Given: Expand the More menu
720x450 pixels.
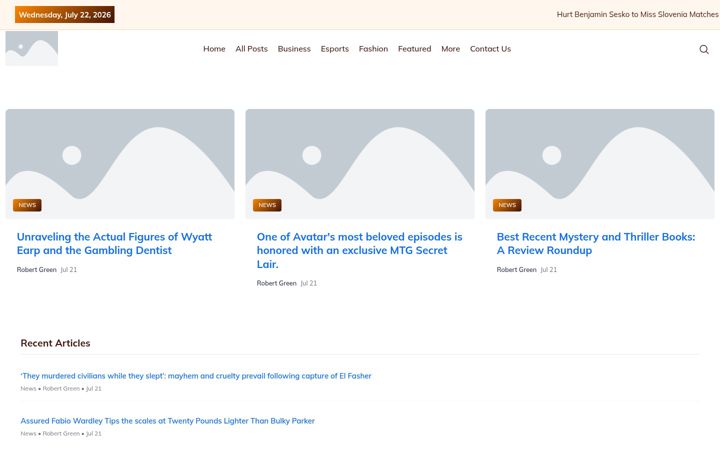Looking at the screenshot, I should click(450, 49).
